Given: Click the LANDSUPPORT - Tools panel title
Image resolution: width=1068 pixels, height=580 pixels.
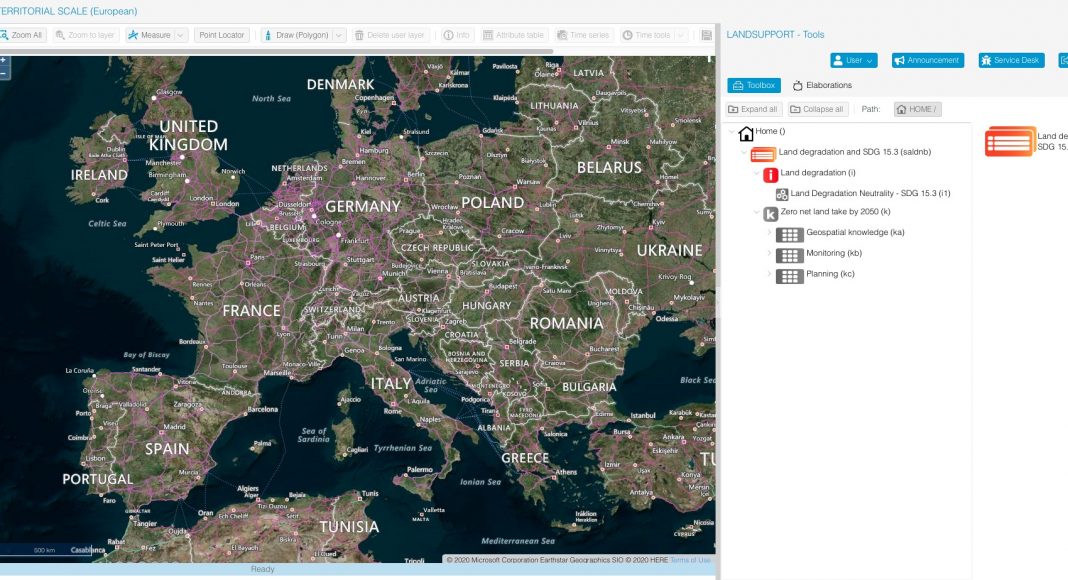Looking at the screenshot, I should [775, 34].
